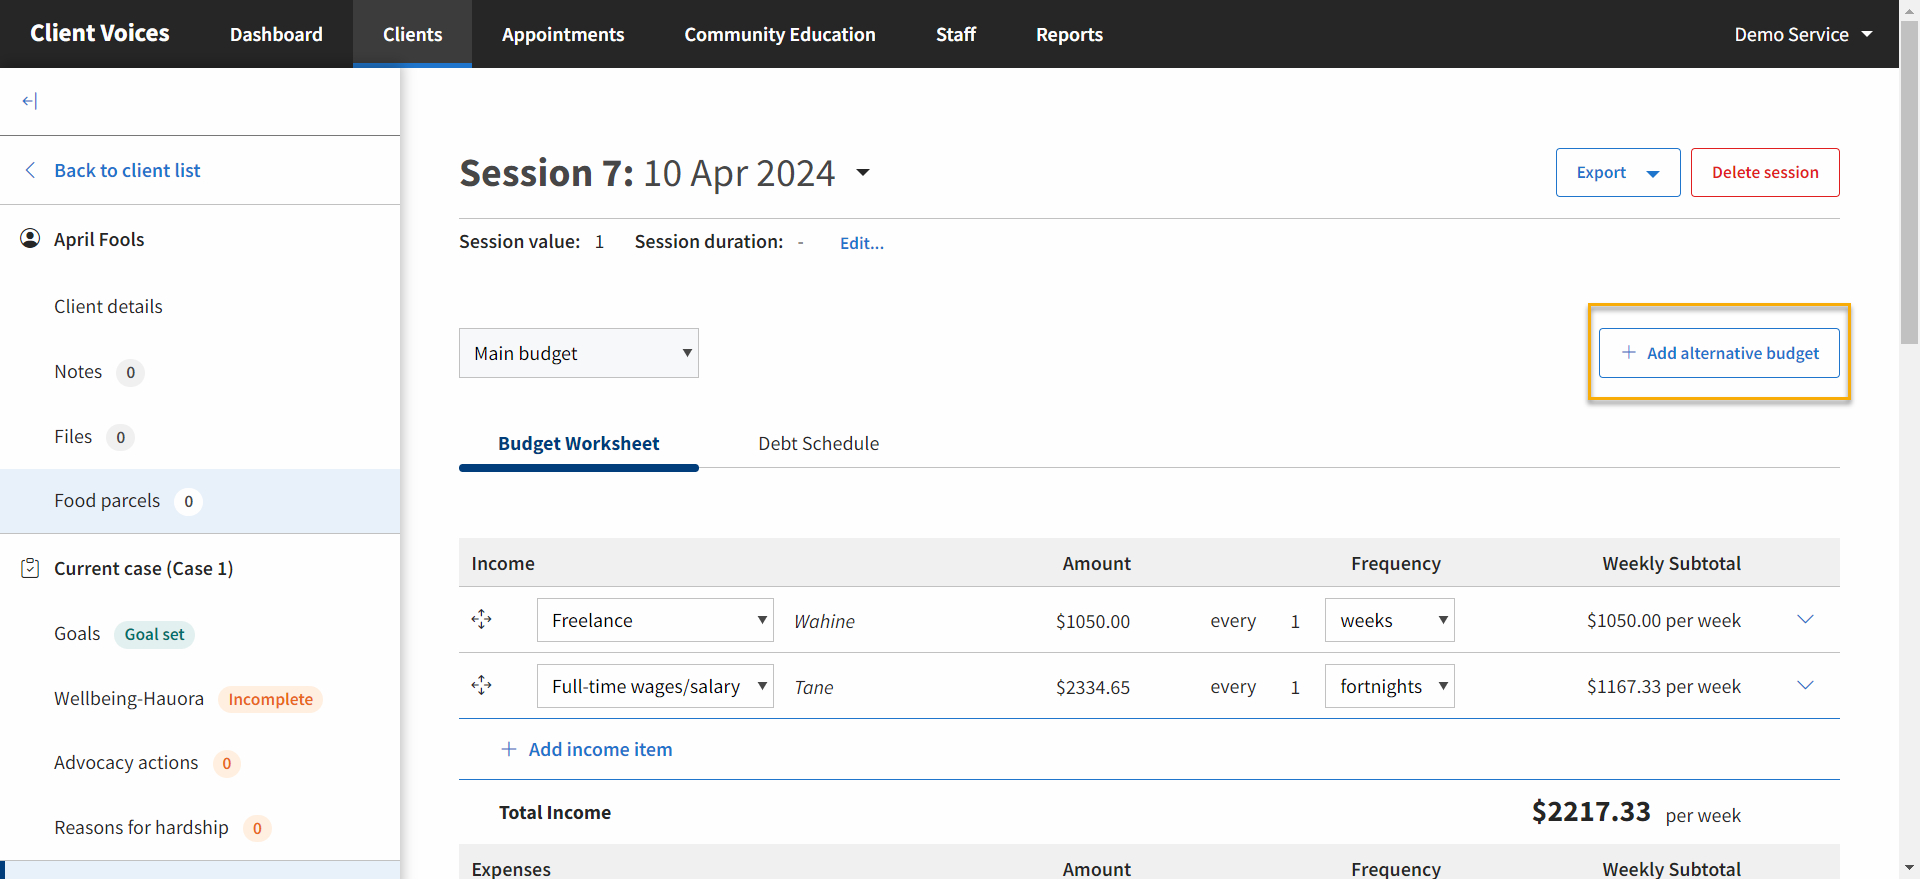
Task: Go to Appointments in the top nav
Action: click(x=563, y=34)
